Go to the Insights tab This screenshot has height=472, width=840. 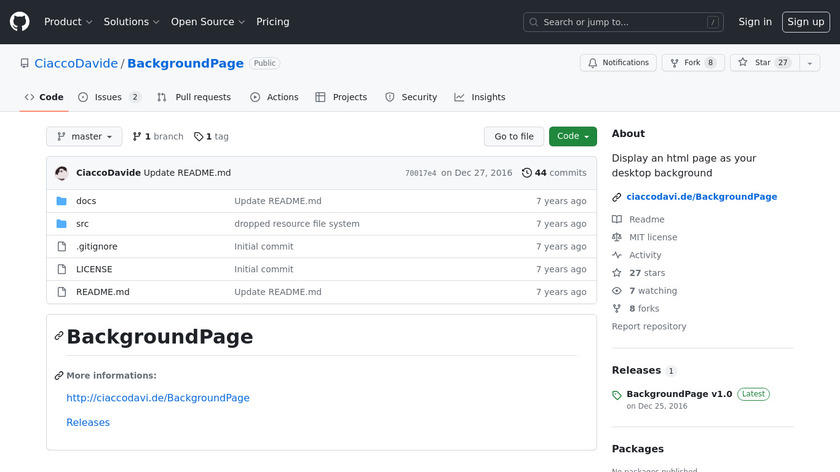(480, 97)
